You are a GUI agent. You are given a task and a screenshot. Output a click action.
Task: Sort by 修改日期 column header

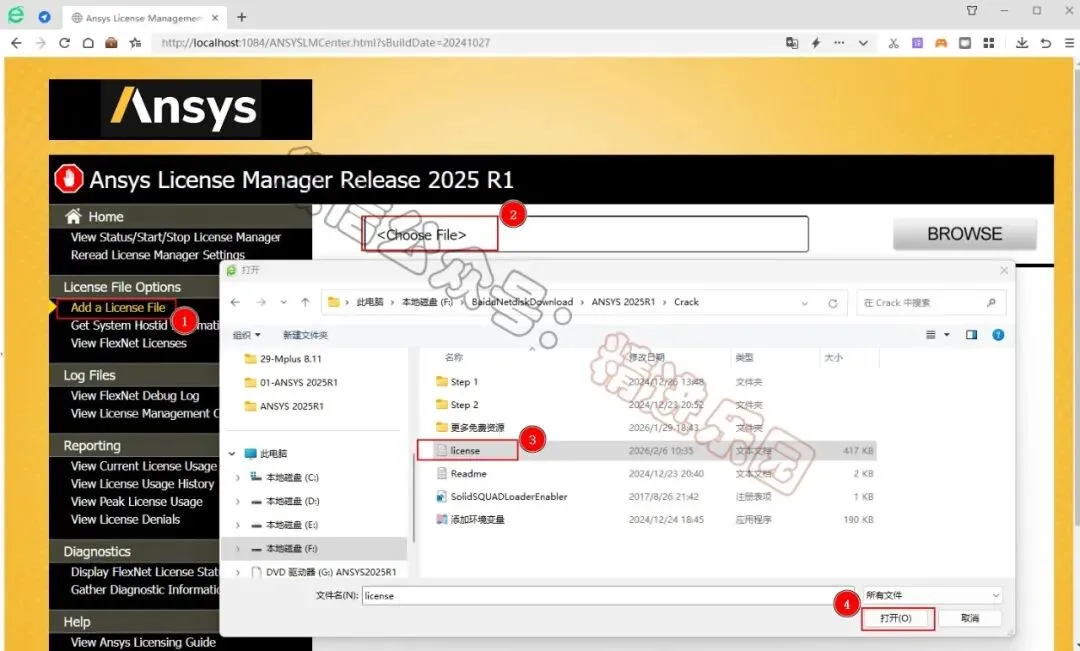click(x=647, y=357)
